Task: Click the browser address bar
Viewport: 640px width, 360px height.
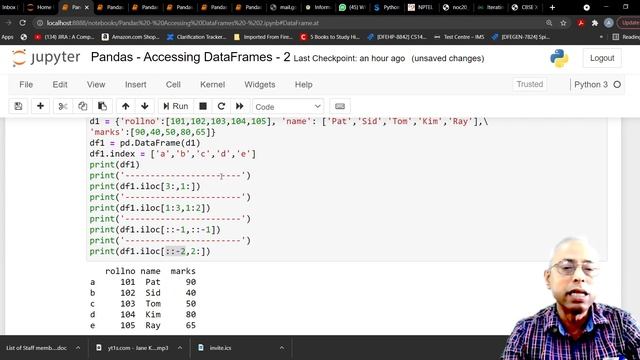Action: [286, 23]
